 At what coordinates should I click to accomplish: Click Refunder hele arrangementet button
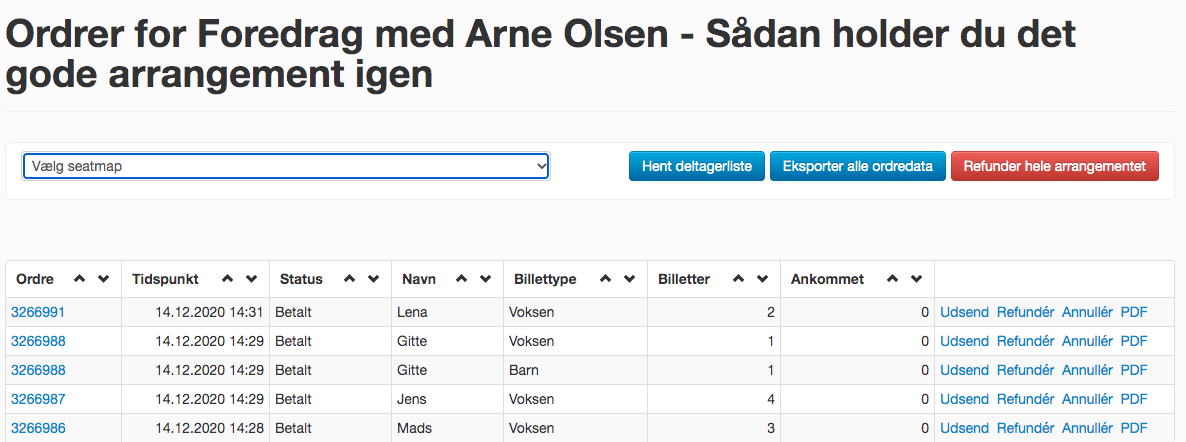point(1054,167)
